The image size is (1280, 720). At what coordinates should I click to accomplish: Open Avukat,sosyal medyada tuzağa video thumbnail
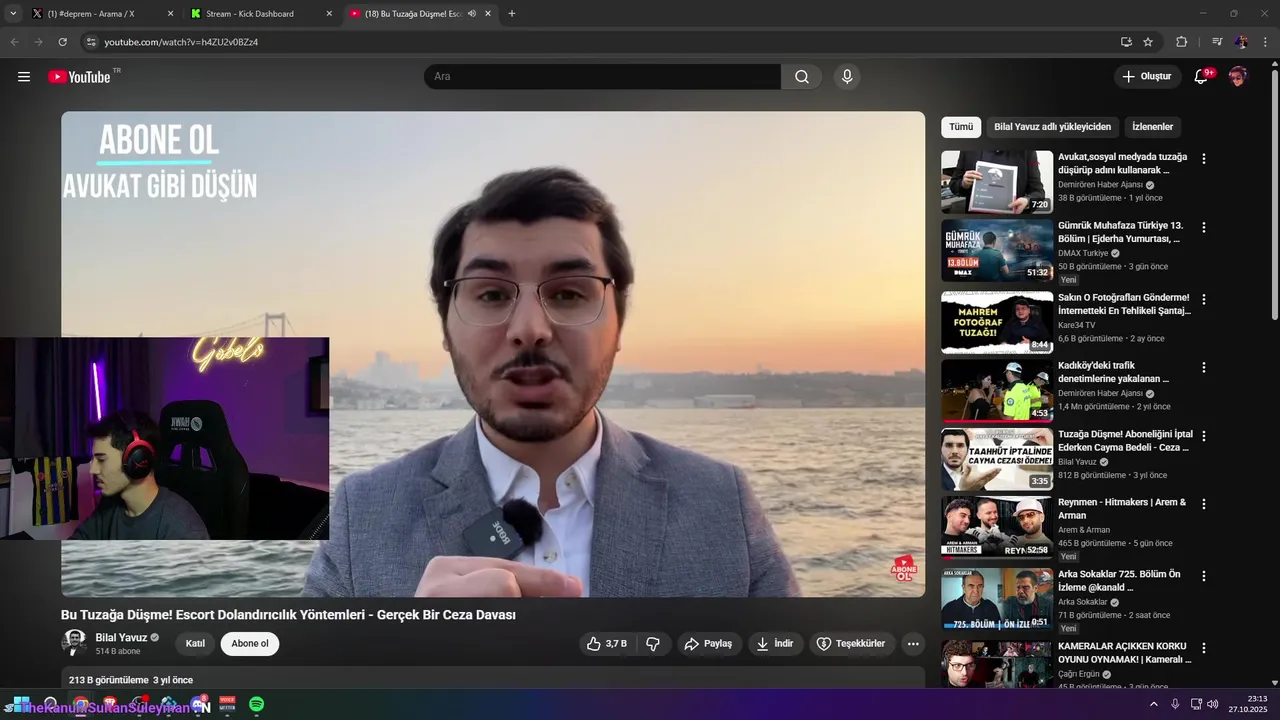point(997,182)
